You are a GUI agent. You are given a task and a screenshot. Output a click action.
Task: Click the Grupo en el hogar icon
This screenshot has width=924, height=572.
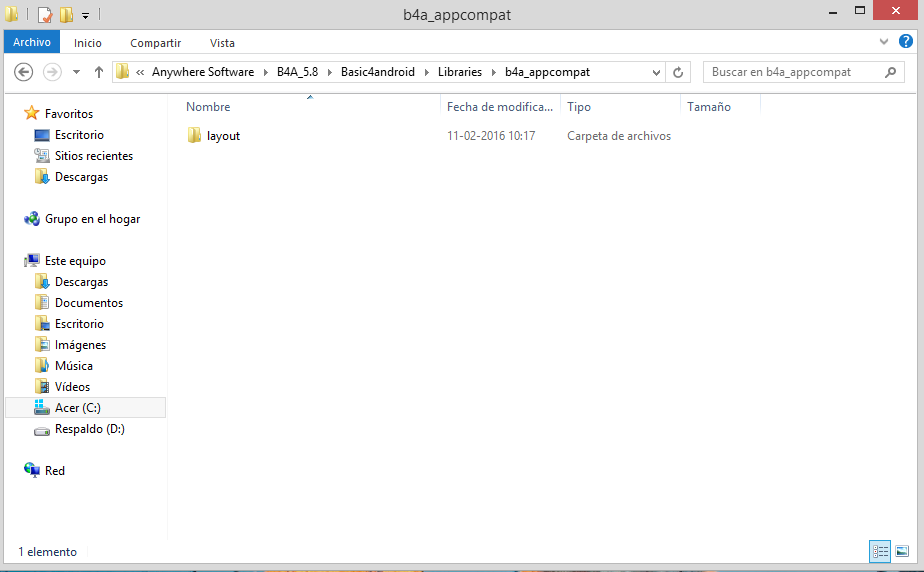pyautogui.click(x=32, y=219)
